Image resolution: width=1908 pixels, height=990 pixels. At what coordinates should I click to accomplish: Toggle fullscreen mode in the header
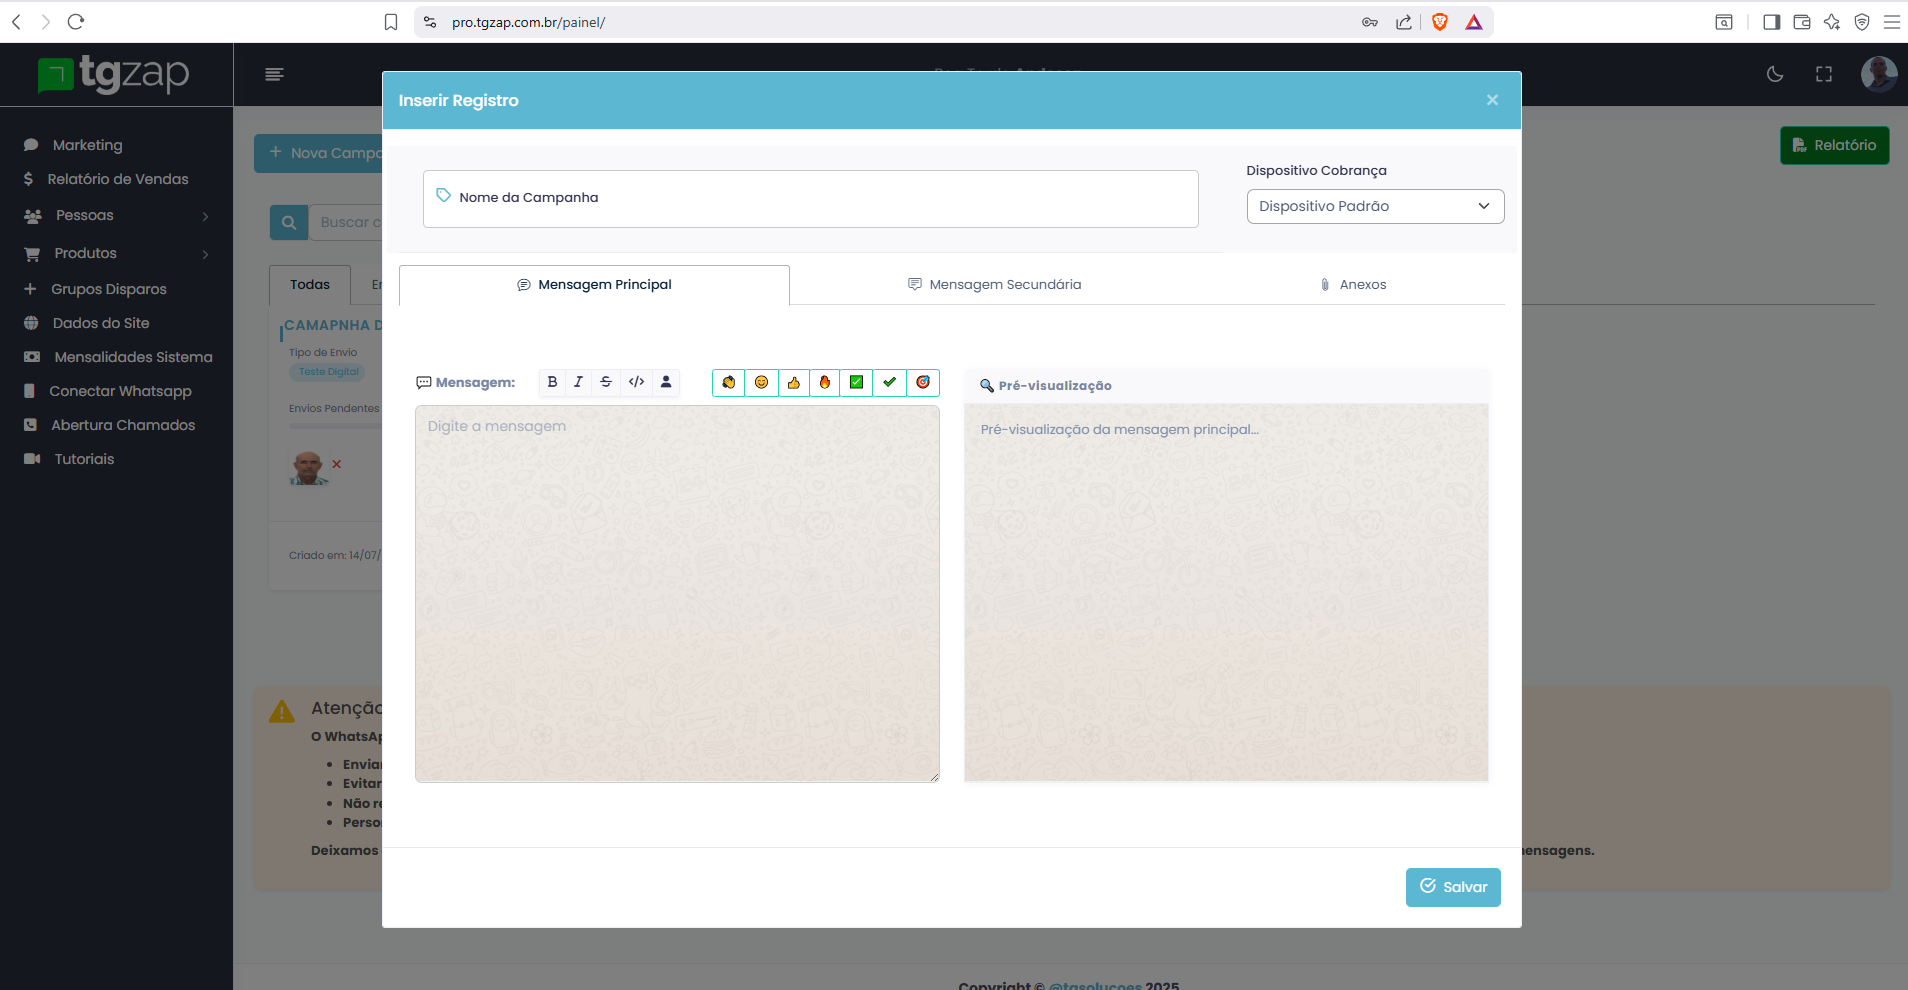coord(1824,74)
